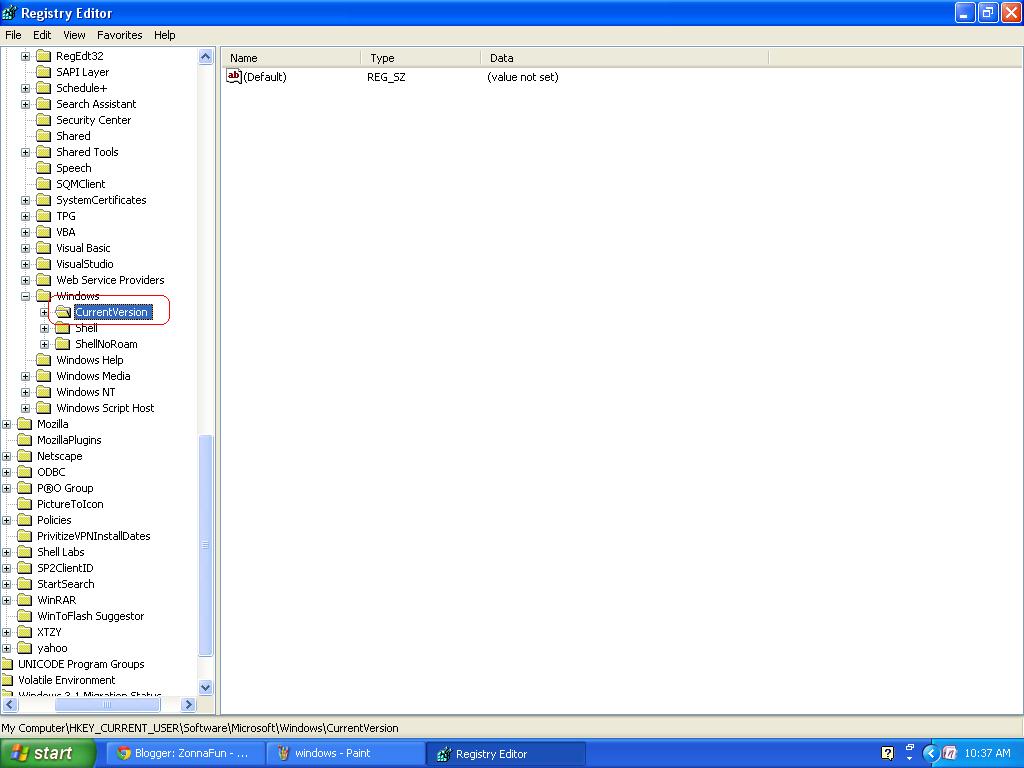Select the Shell Labs key
Viewport: 1024px width, 768px height.
[61, 552]
